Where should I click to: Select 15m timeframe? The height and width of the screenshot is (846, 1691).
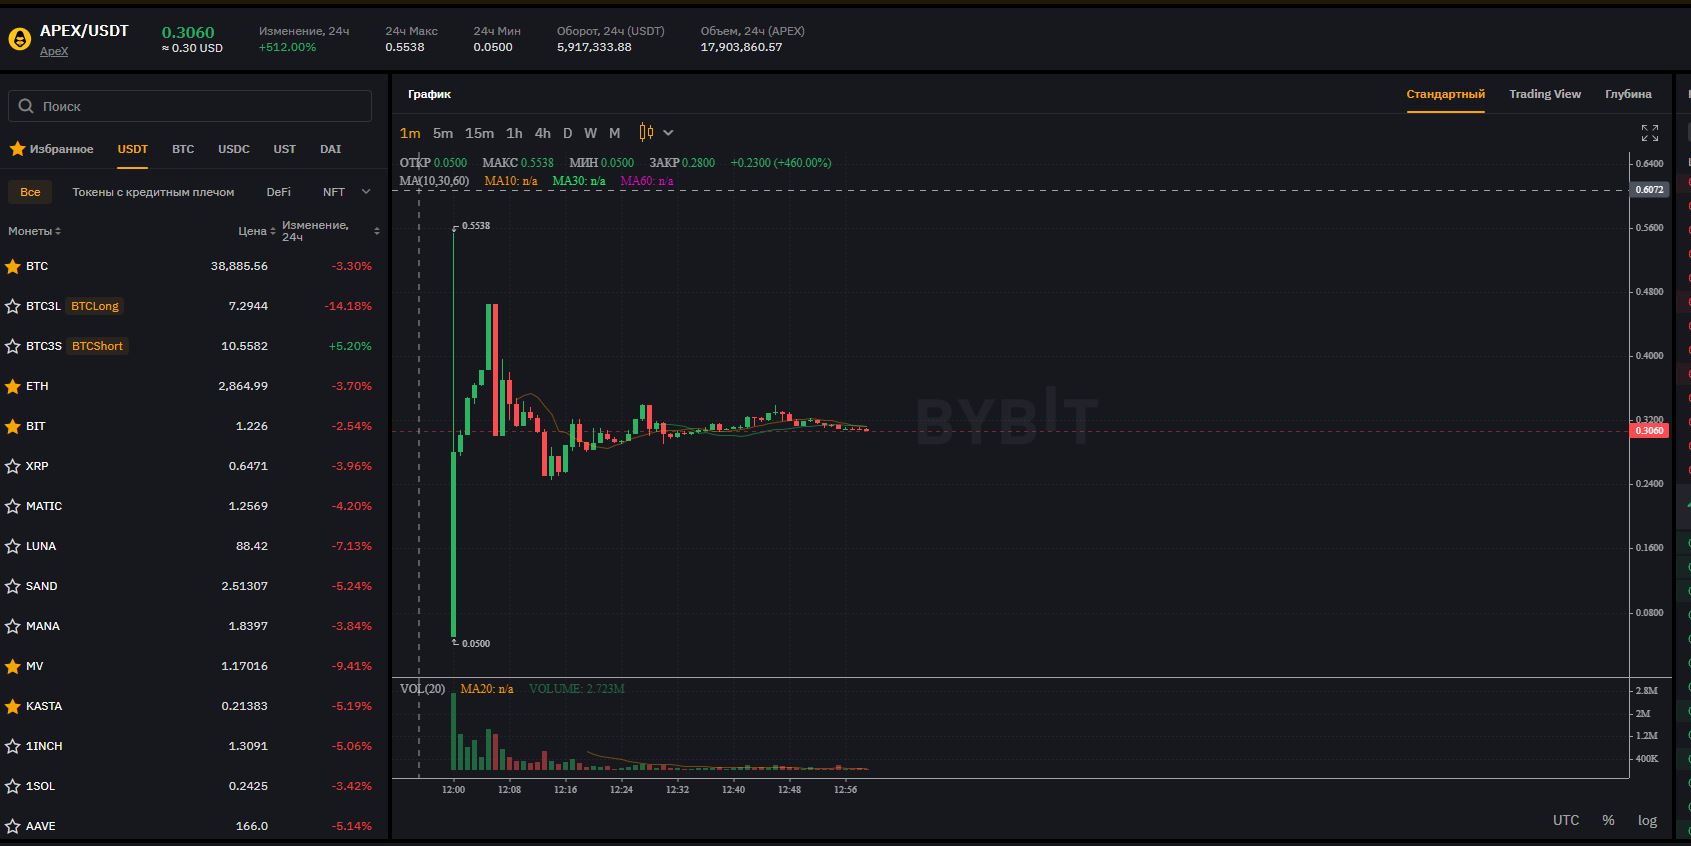(479, 133)
